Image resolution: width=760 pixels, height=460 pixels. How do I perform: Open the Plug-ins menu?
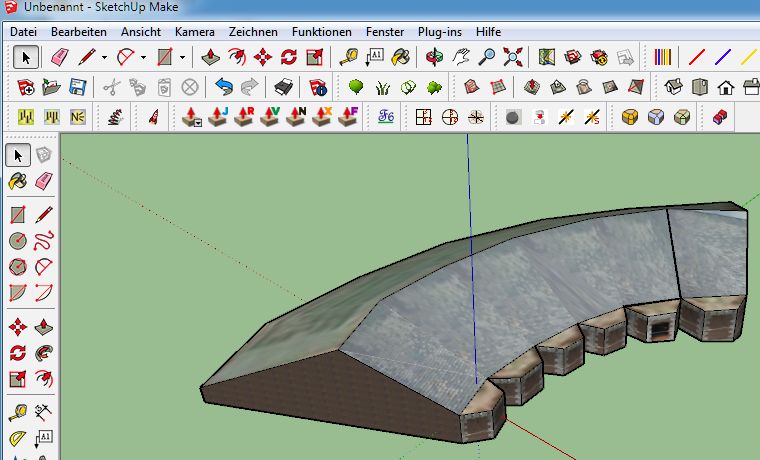tap(439, 32)
